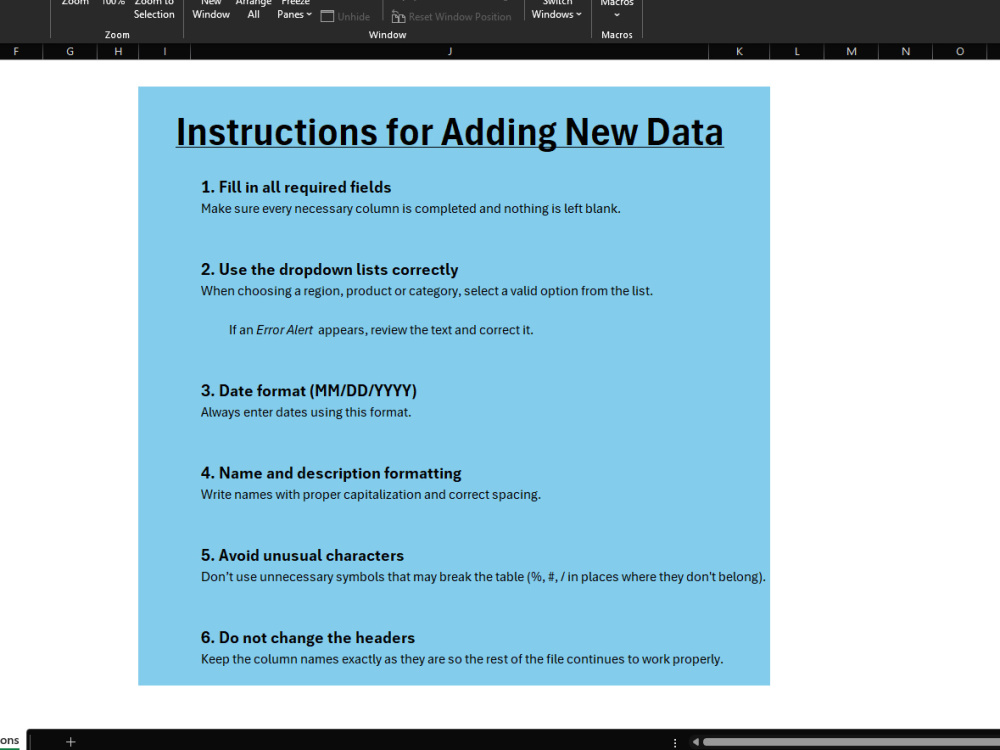Click Arrange All in the Window group
Image resolution: width=1000 pixels, height=750 pixels.
(253, 10)
